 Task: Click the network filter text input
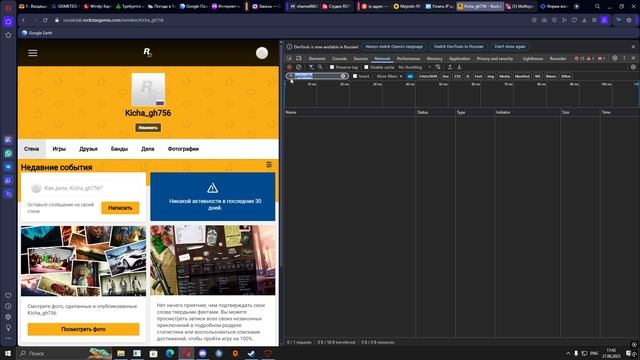click(317, 76)
